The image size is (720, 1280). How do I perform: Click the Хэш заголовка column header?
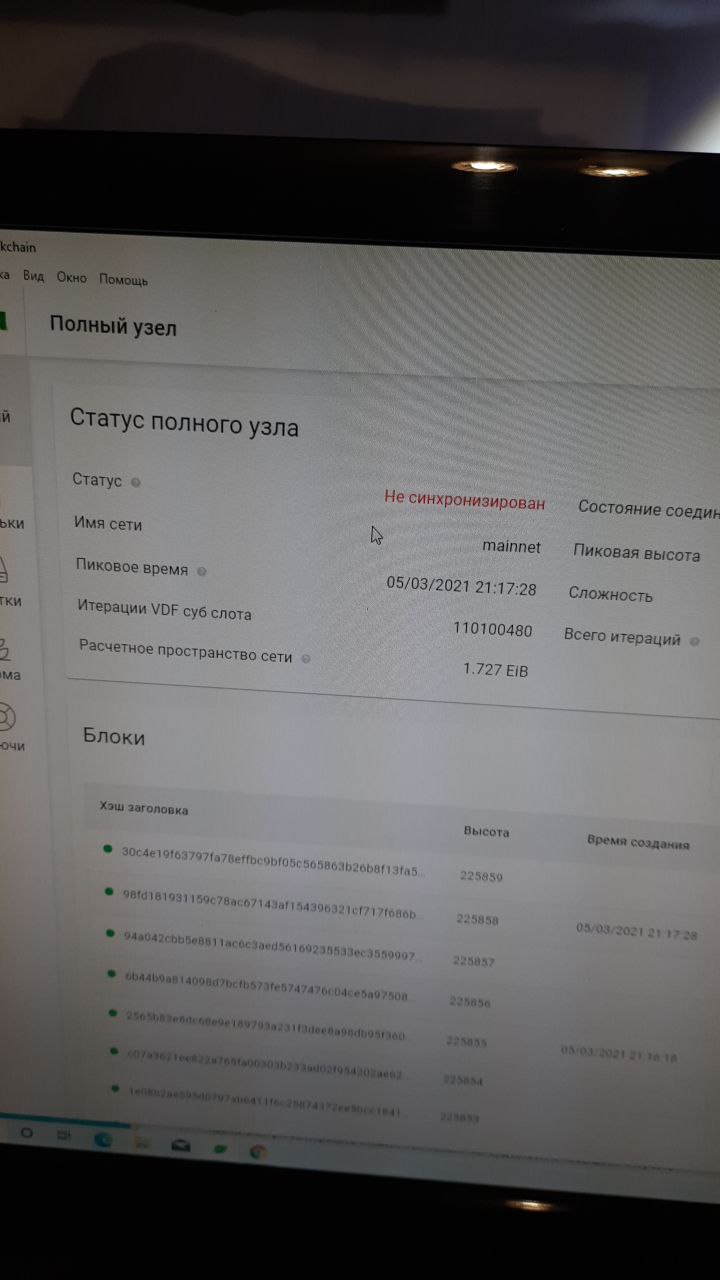143,808
